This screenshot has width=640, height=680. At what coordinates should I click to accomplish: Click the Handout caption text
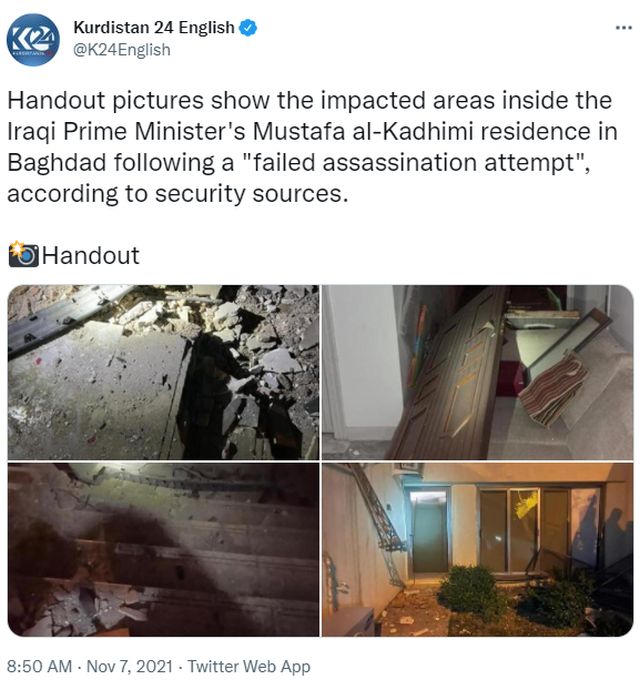91,255
